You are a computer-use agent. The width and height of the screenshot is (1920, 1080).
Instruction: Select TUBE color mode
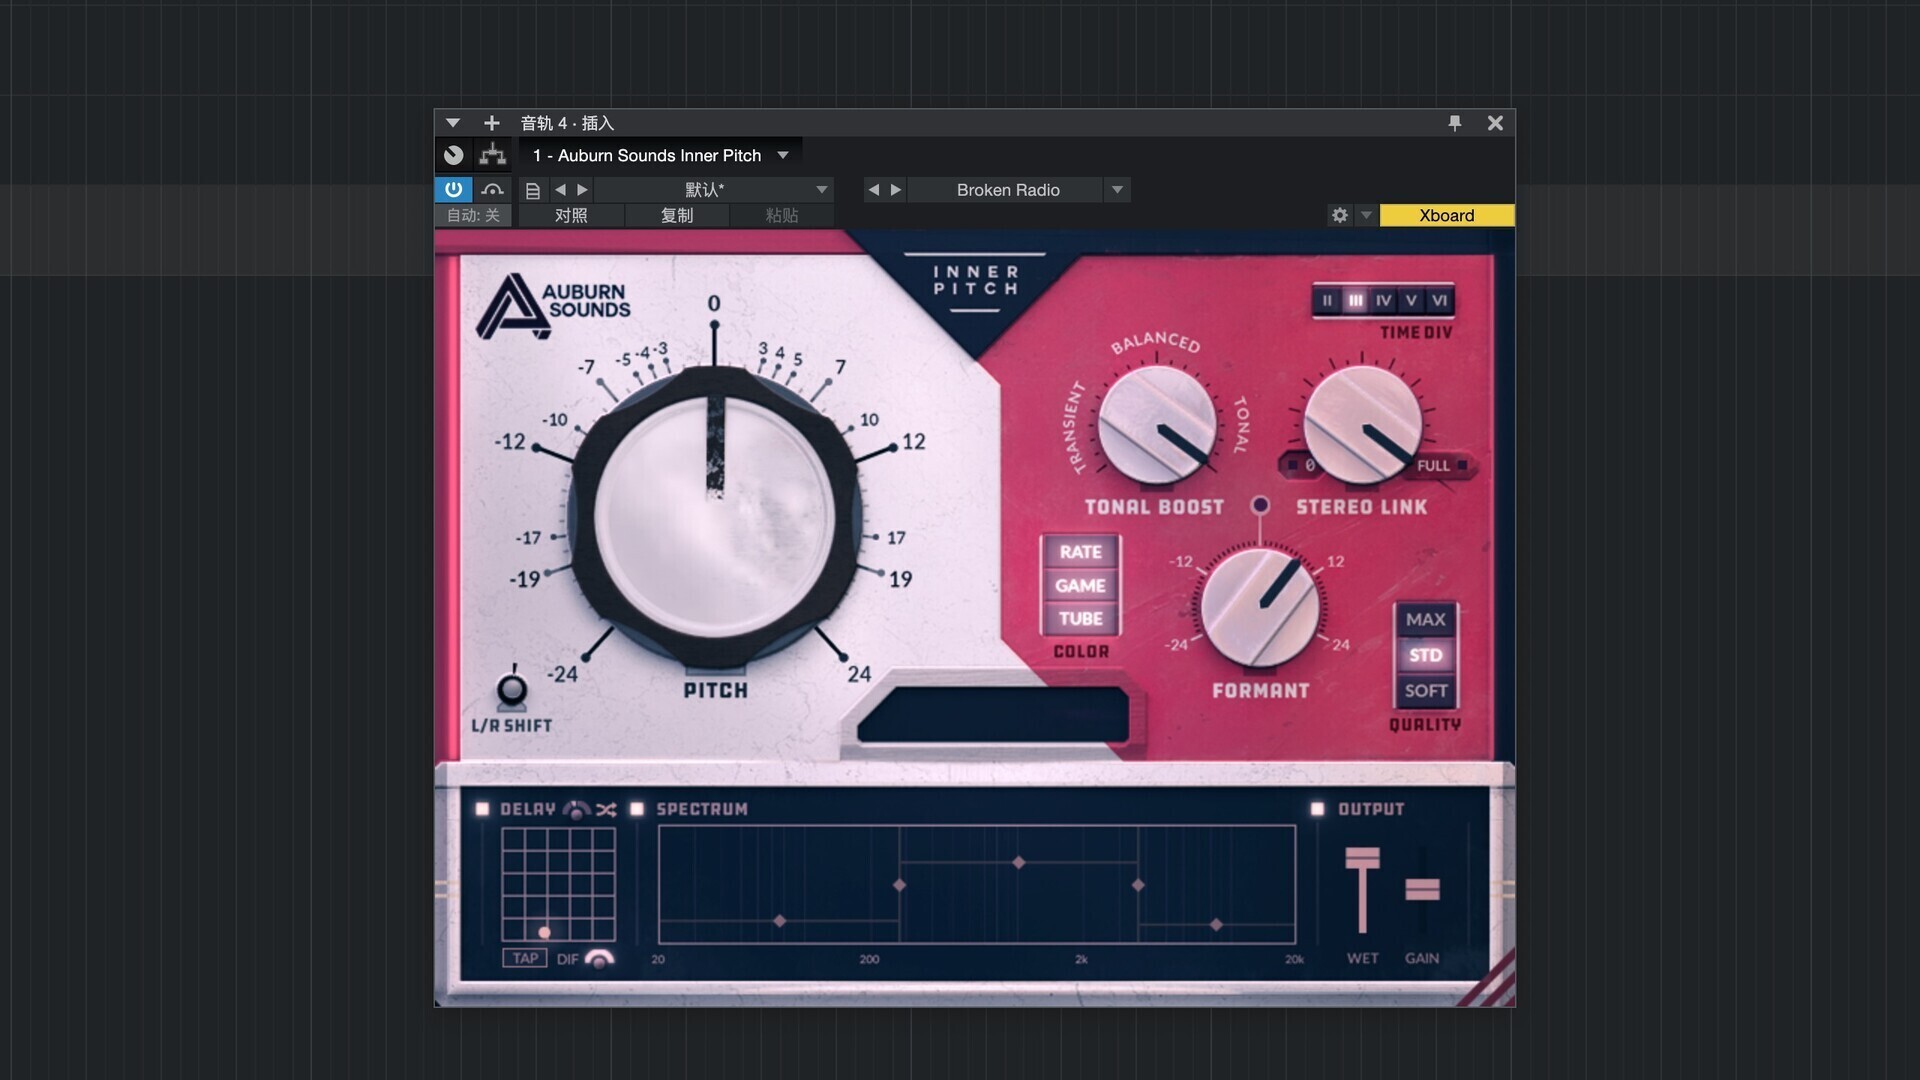(x=1080, y=618)
